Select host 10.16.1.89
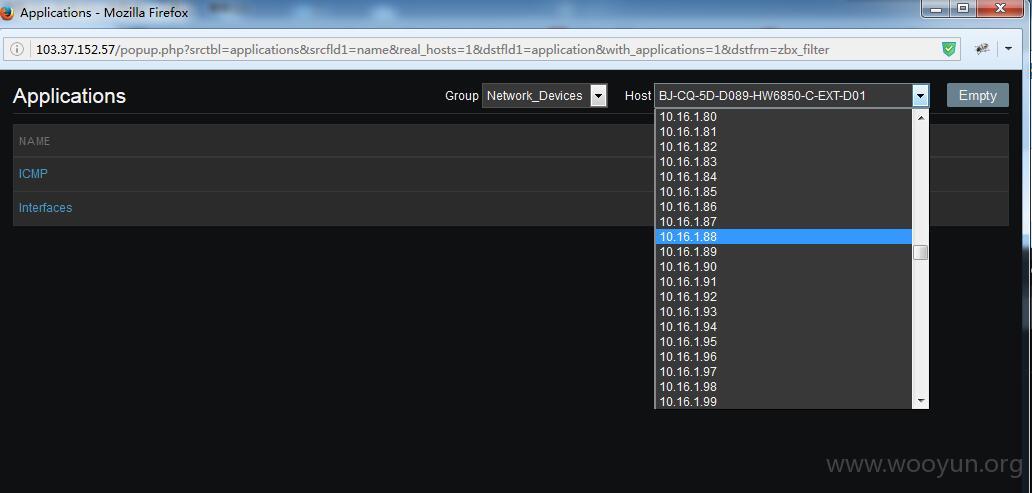This screenshot has width=1032, height=493. click(783, 251)
